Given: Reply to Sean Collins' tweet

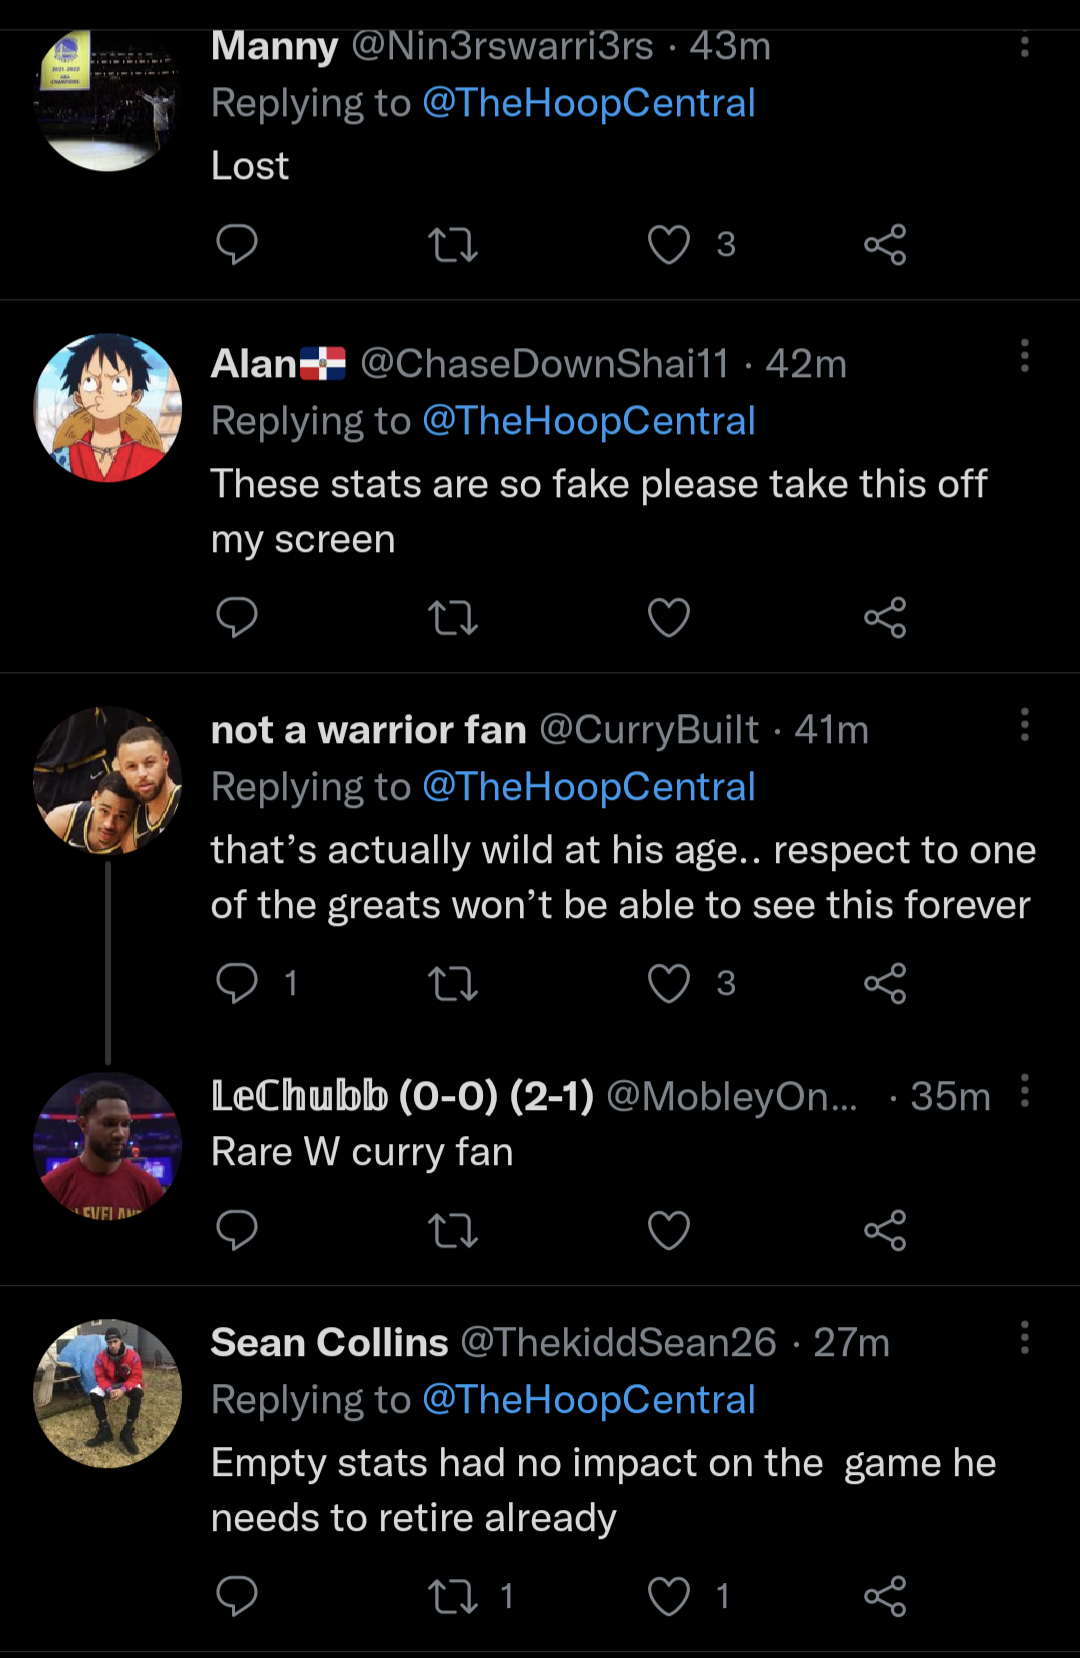Looking at the screenshot, I should pos(237,1596).
